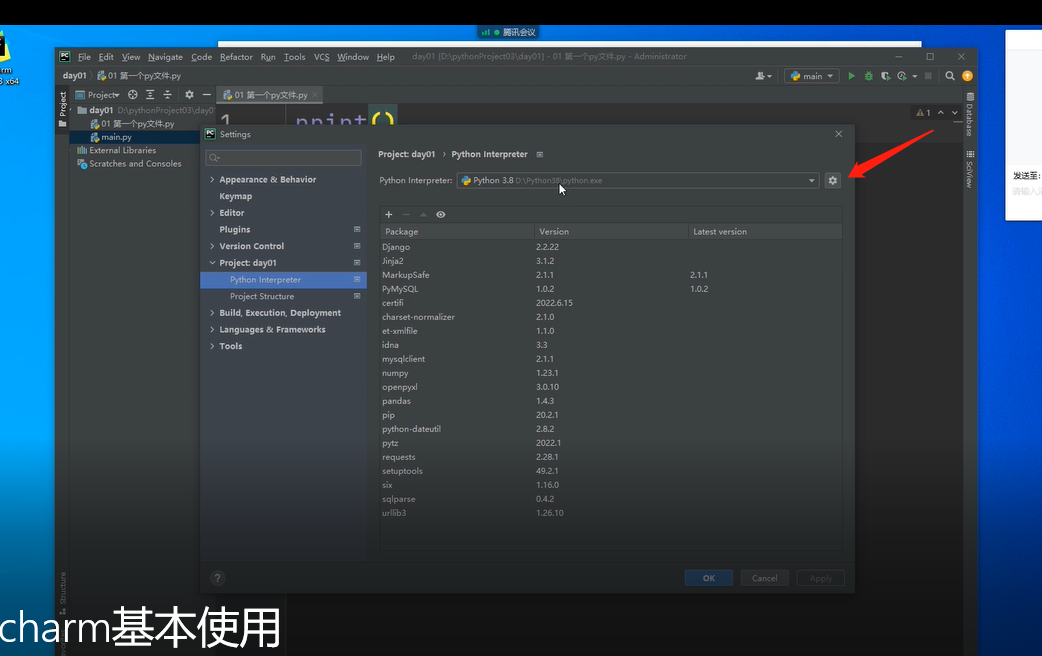1042x656 pixels.
Task: Run with coverage icon in toolbar
Action: [885, 76]
